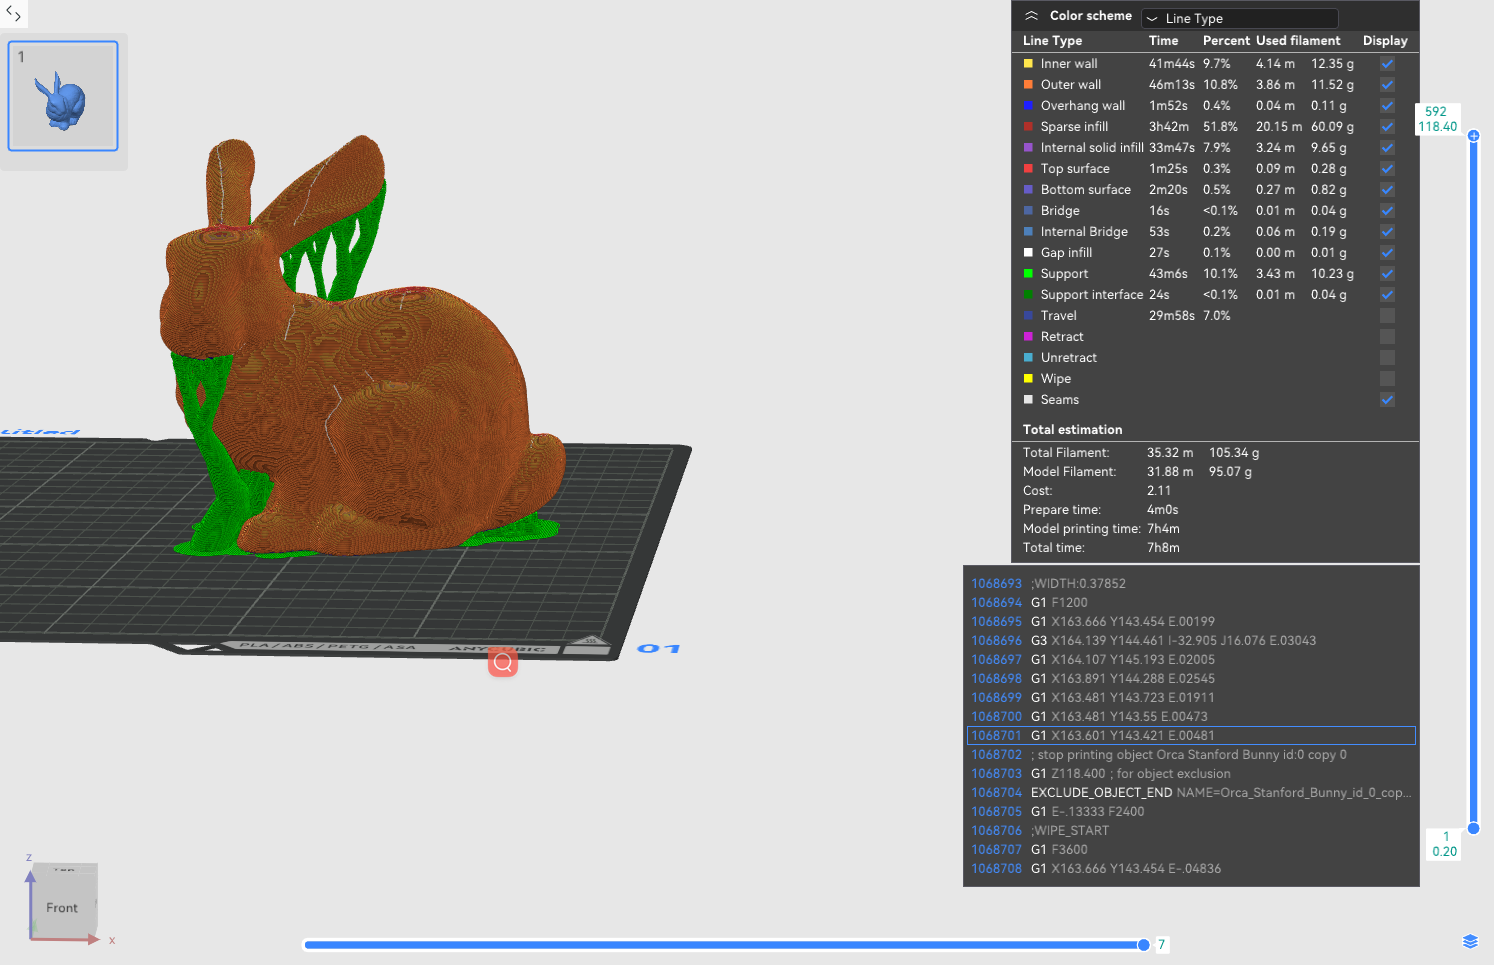Screen dimensions: 1494x965
Task: Toggle Top surface display checkbox
Action: (x=1387, y=168)
